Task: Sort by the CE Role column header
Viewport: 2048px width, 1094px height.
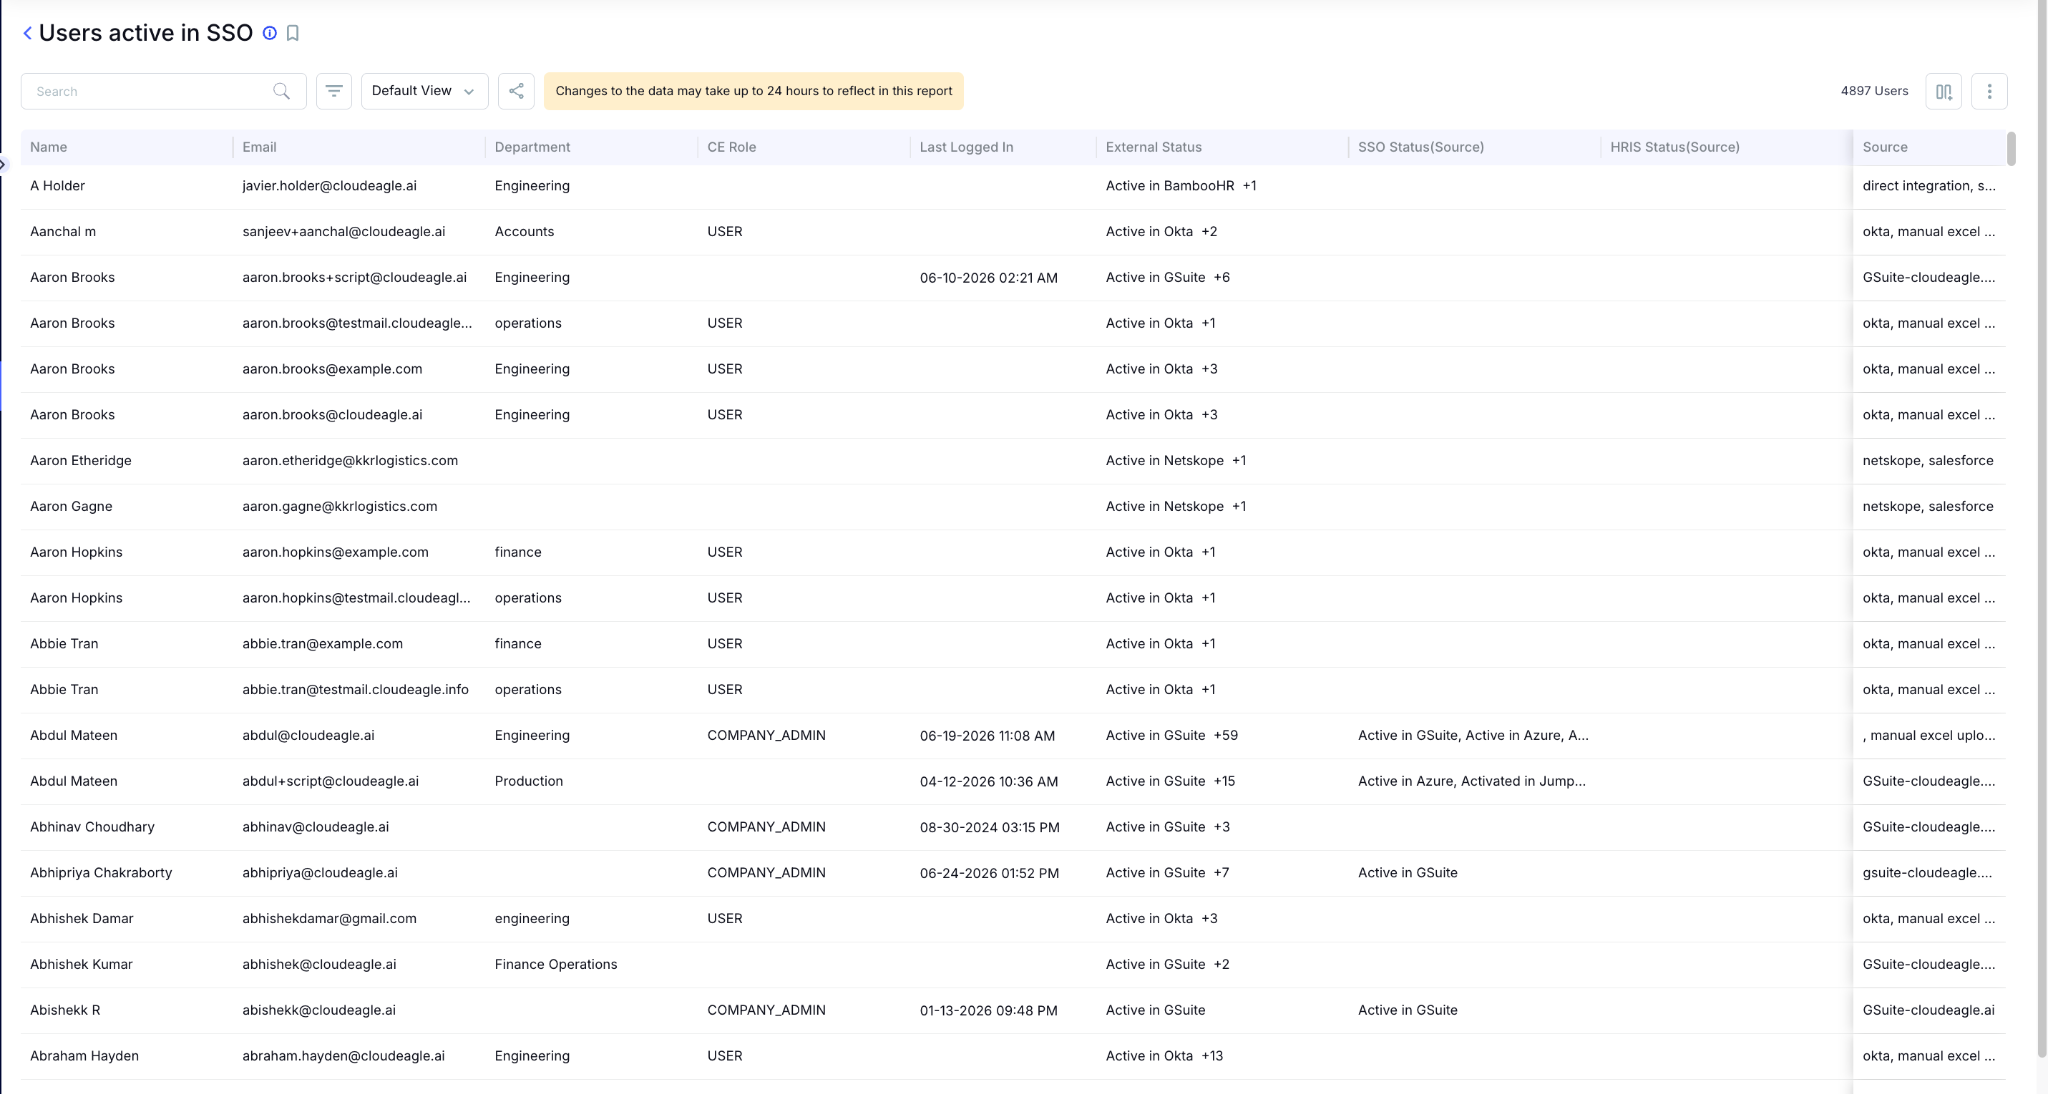Action: tap(731, 147)
